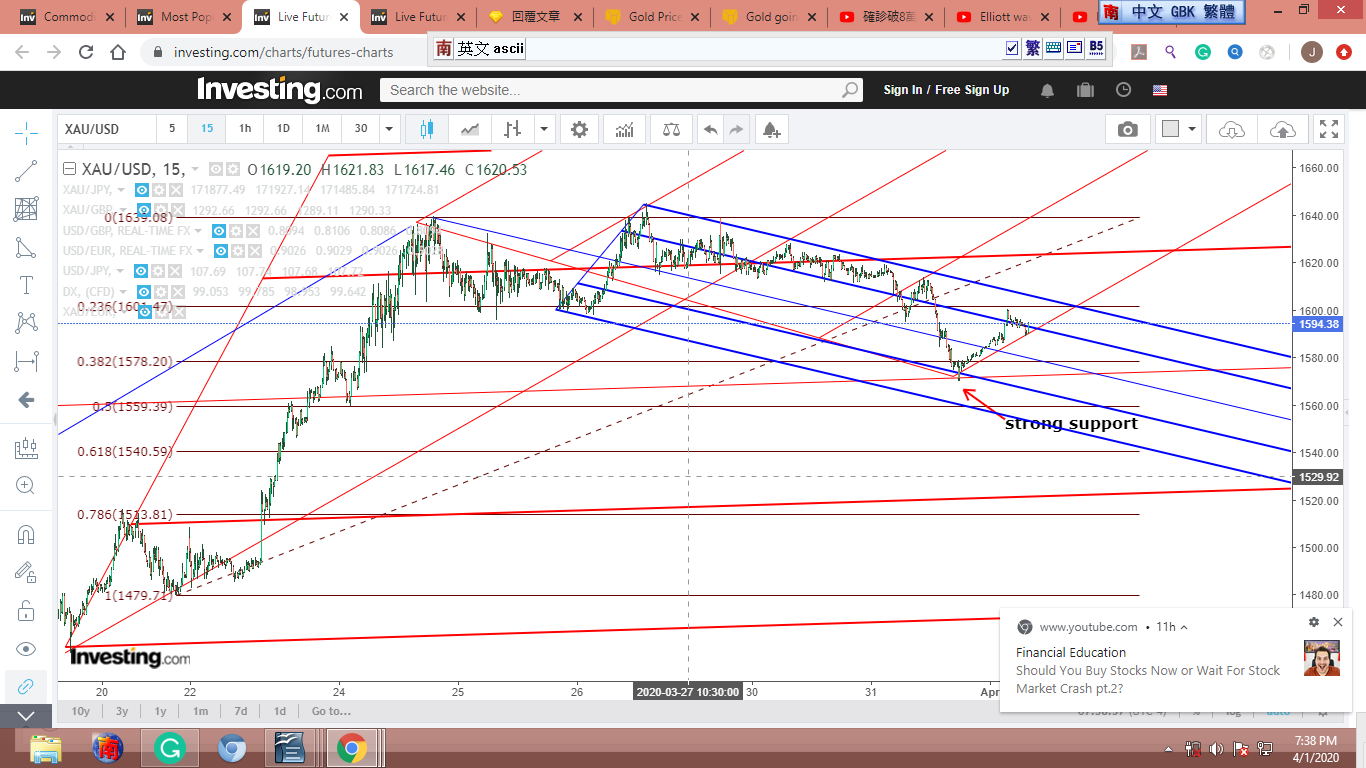1366x768 pixels.
Task: Click the load chart cloud download icon
Action: (1232, 129)
